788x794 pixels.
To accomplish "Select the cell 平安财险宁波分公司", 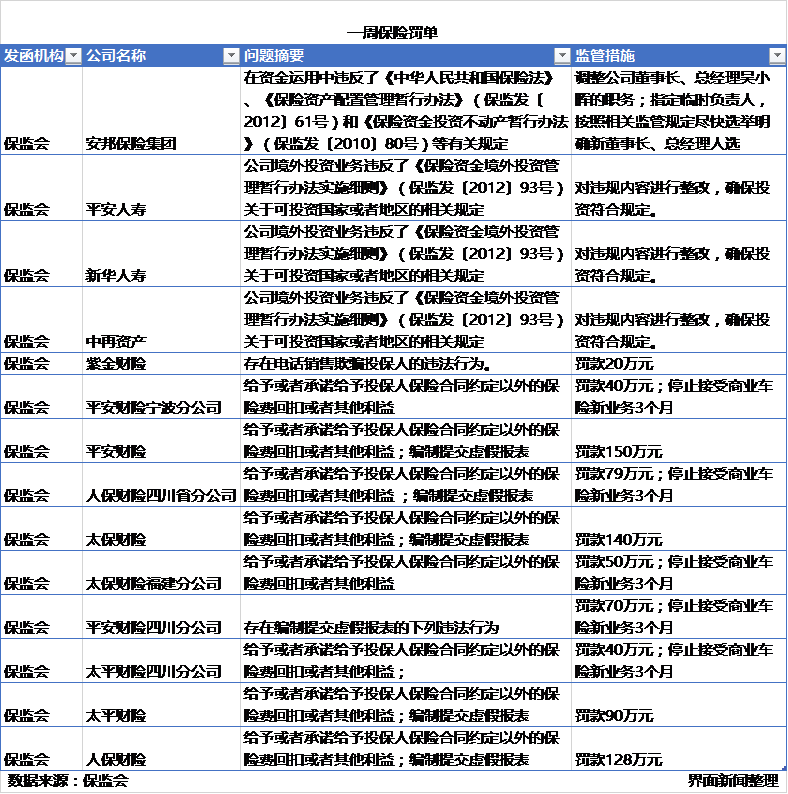I will (x=162, y=396).
